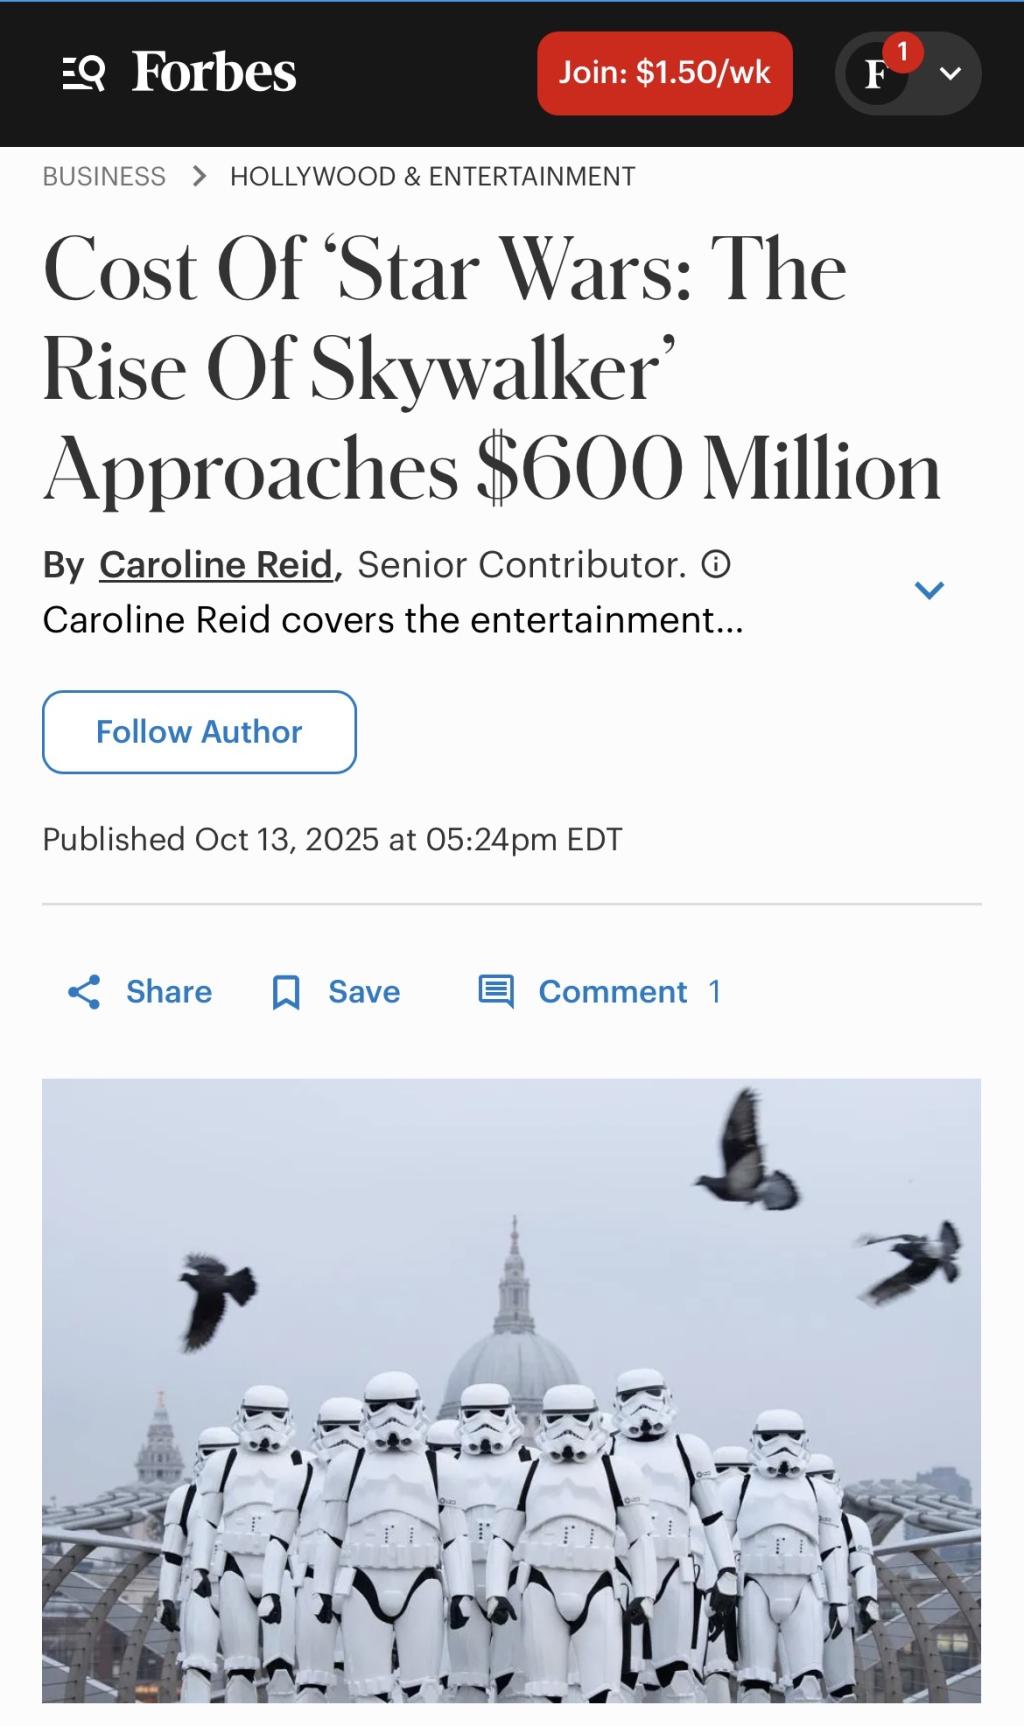This screenshot has height=1726, width=1024.
Task: Expand the account dropdown chevron
Action: pyautogui.click(x=951, y=73)
